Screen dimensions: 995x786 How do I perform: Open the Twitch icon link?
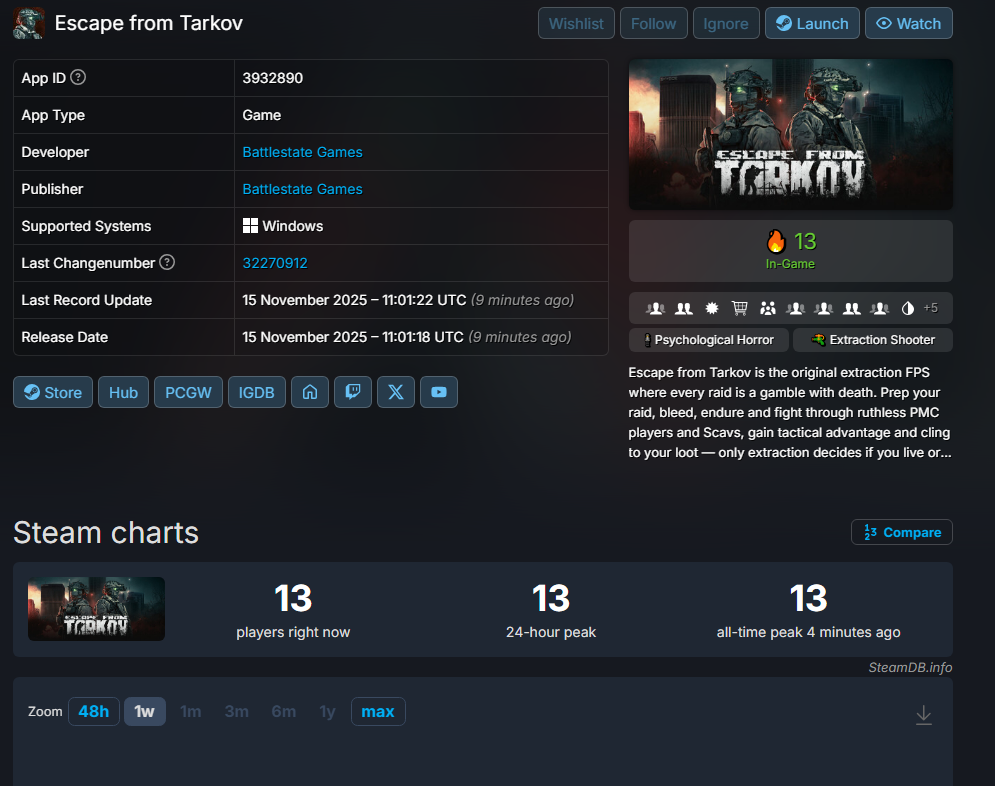[353, 392]
